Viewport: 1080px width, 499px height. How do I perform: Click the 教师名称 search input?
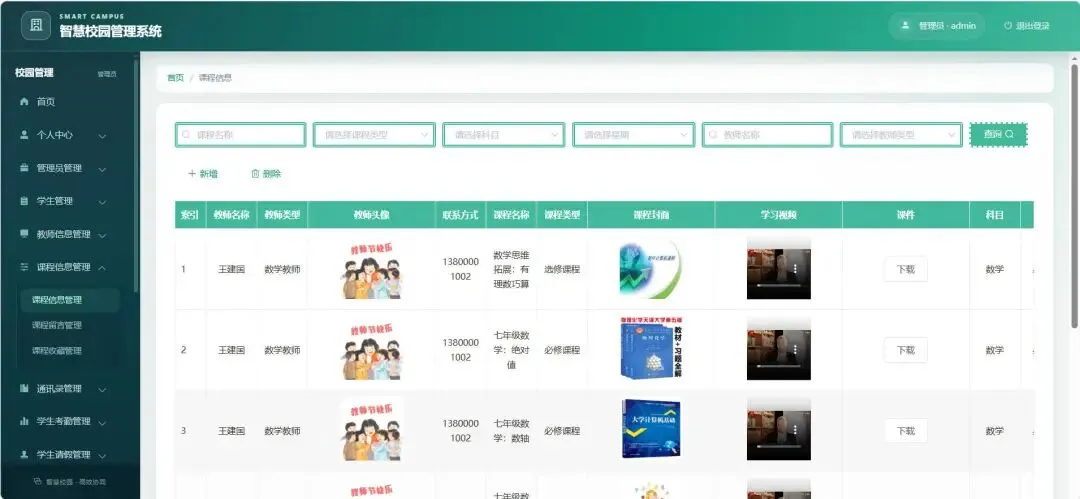coord(767,135)
